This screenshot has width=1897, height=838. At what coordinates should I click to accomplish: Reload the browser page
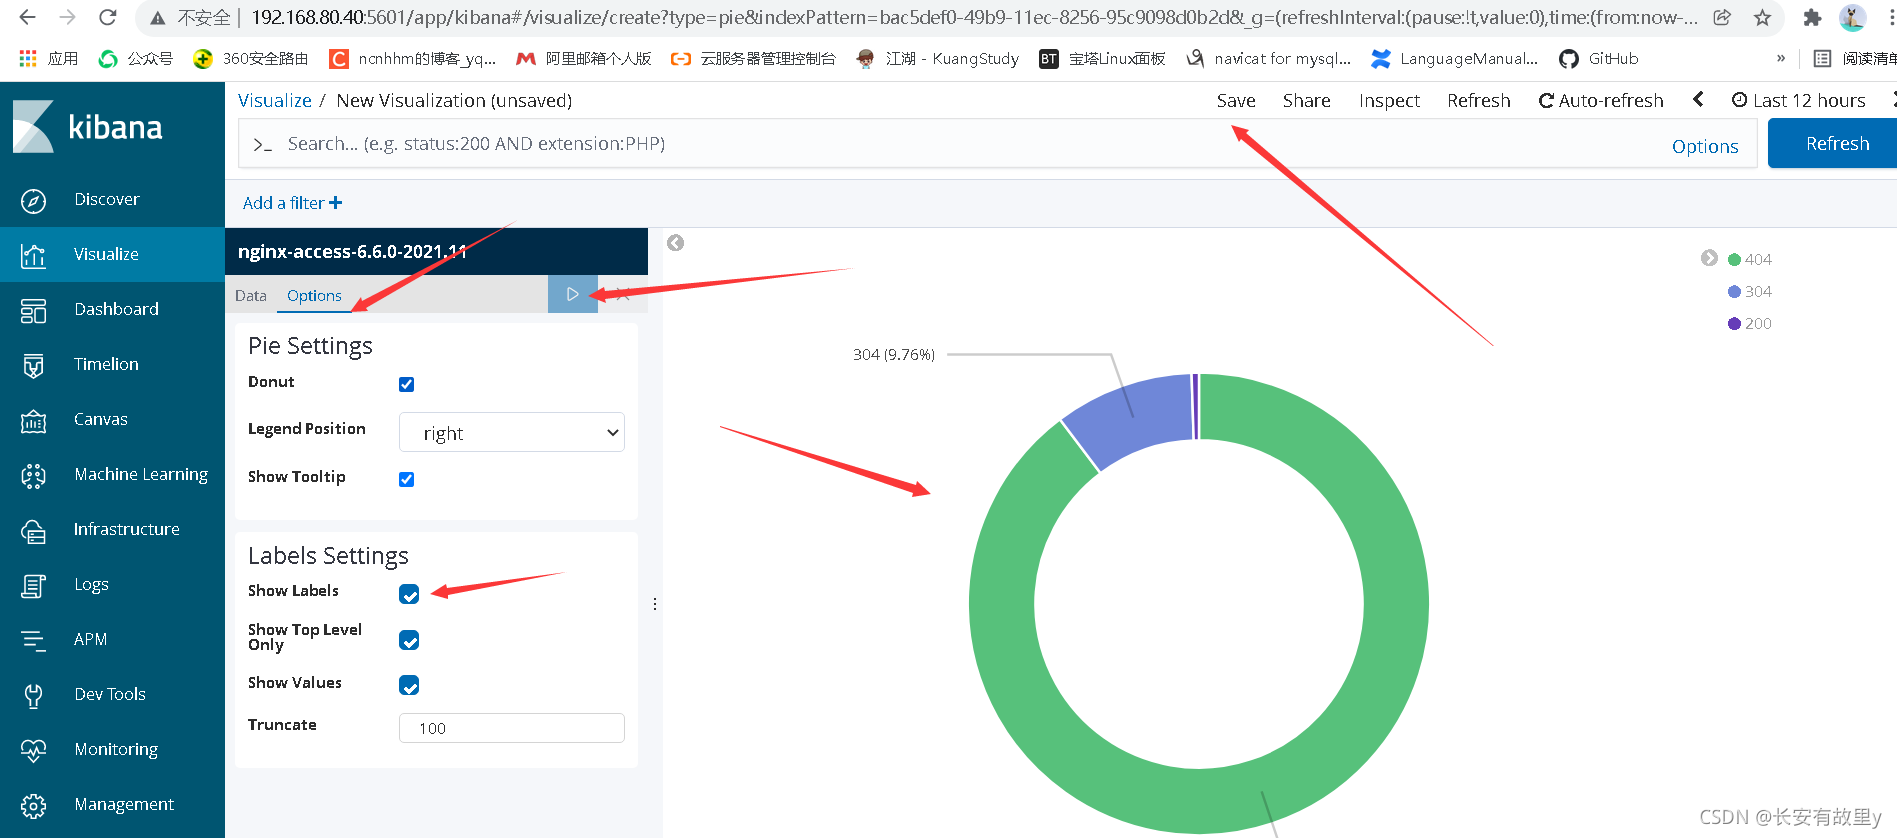pyautogui.click(x=108, y=17)
